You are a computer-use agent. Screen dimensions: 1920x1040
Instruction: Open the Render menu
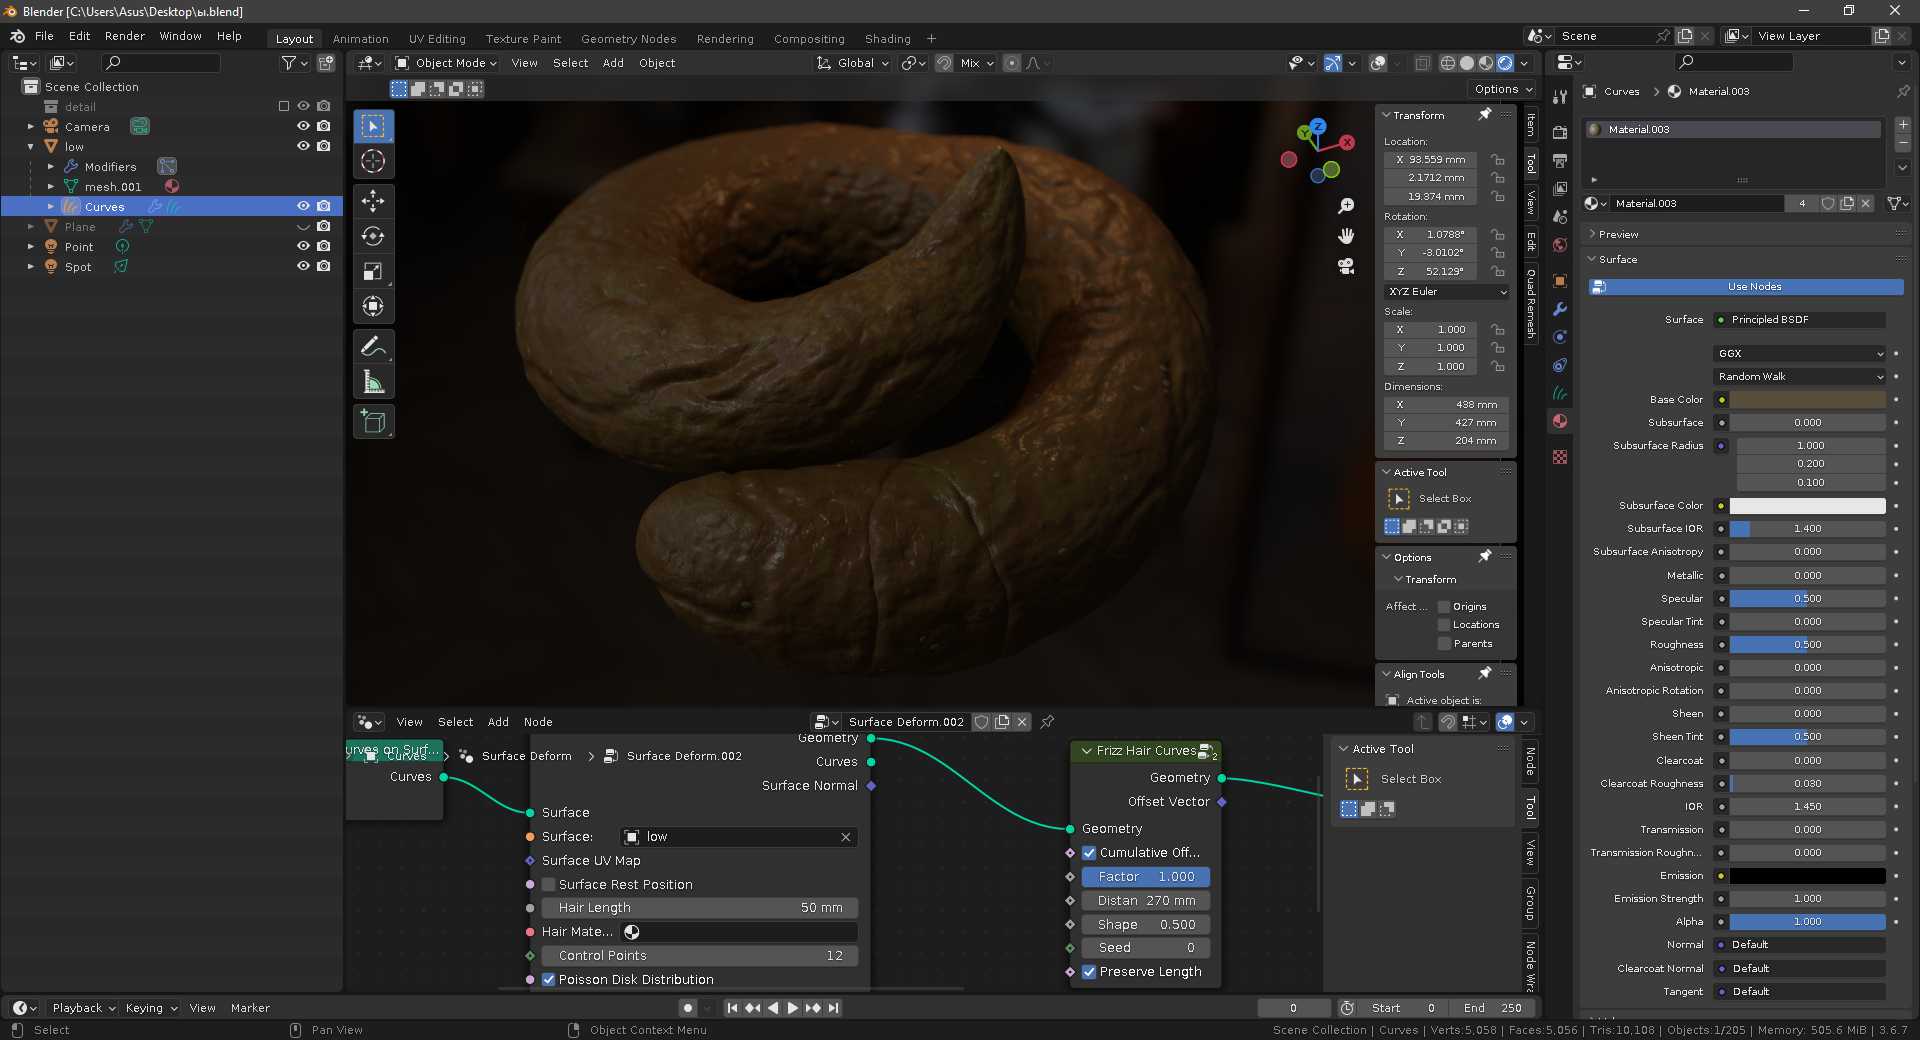point(124,36)
